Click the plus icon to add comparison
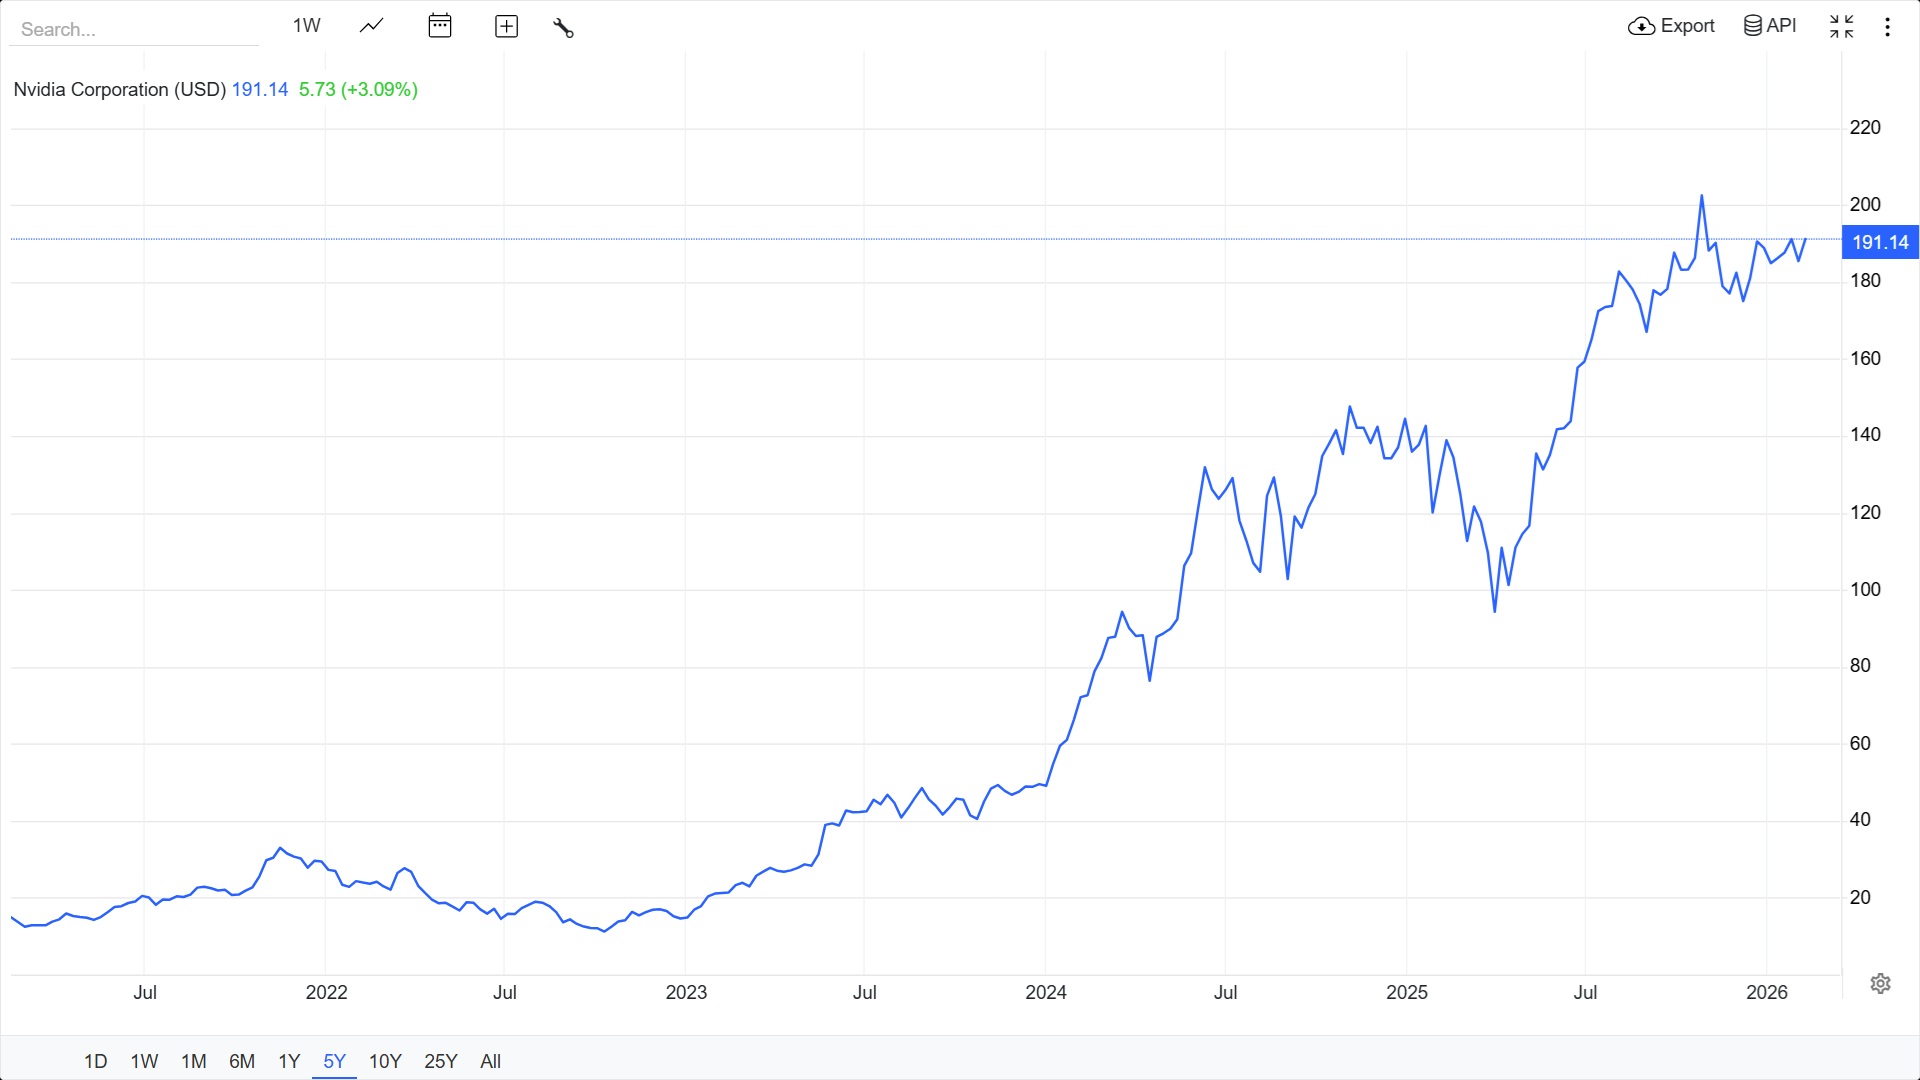Viewport: 1920px width, 1080px height. click(507, 27)
